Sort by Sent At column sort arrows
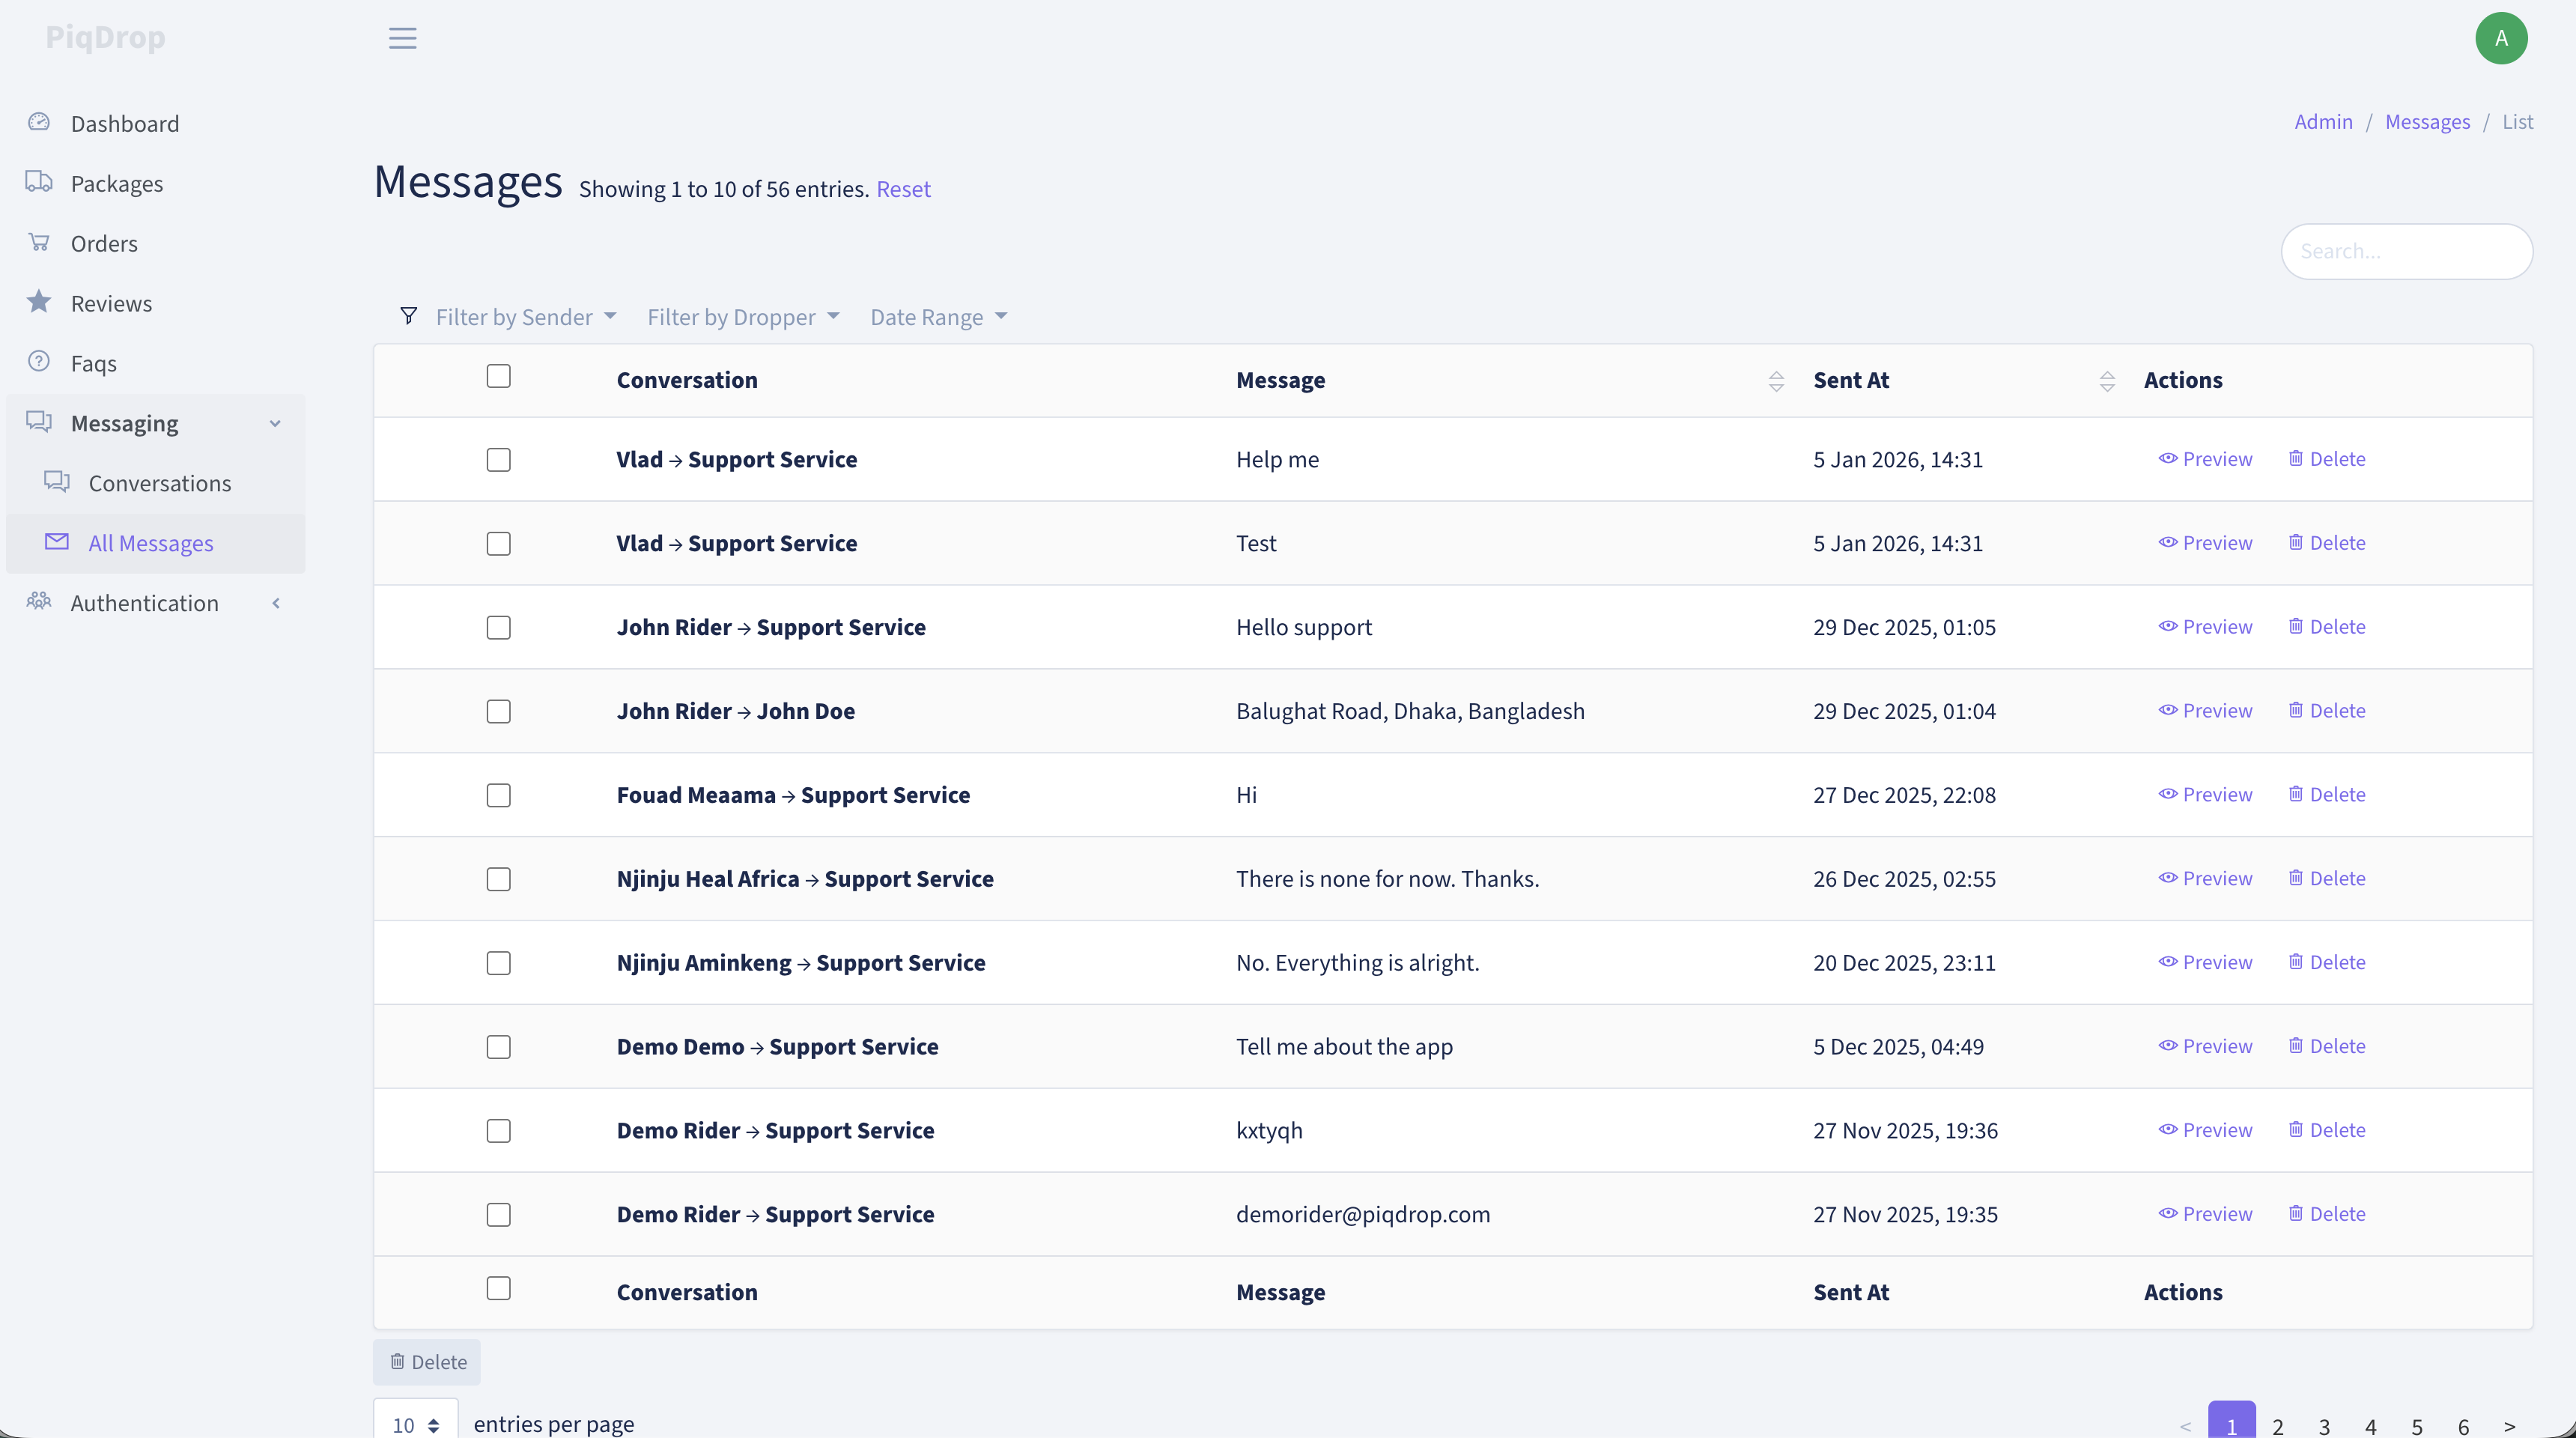 [2107, 381]
